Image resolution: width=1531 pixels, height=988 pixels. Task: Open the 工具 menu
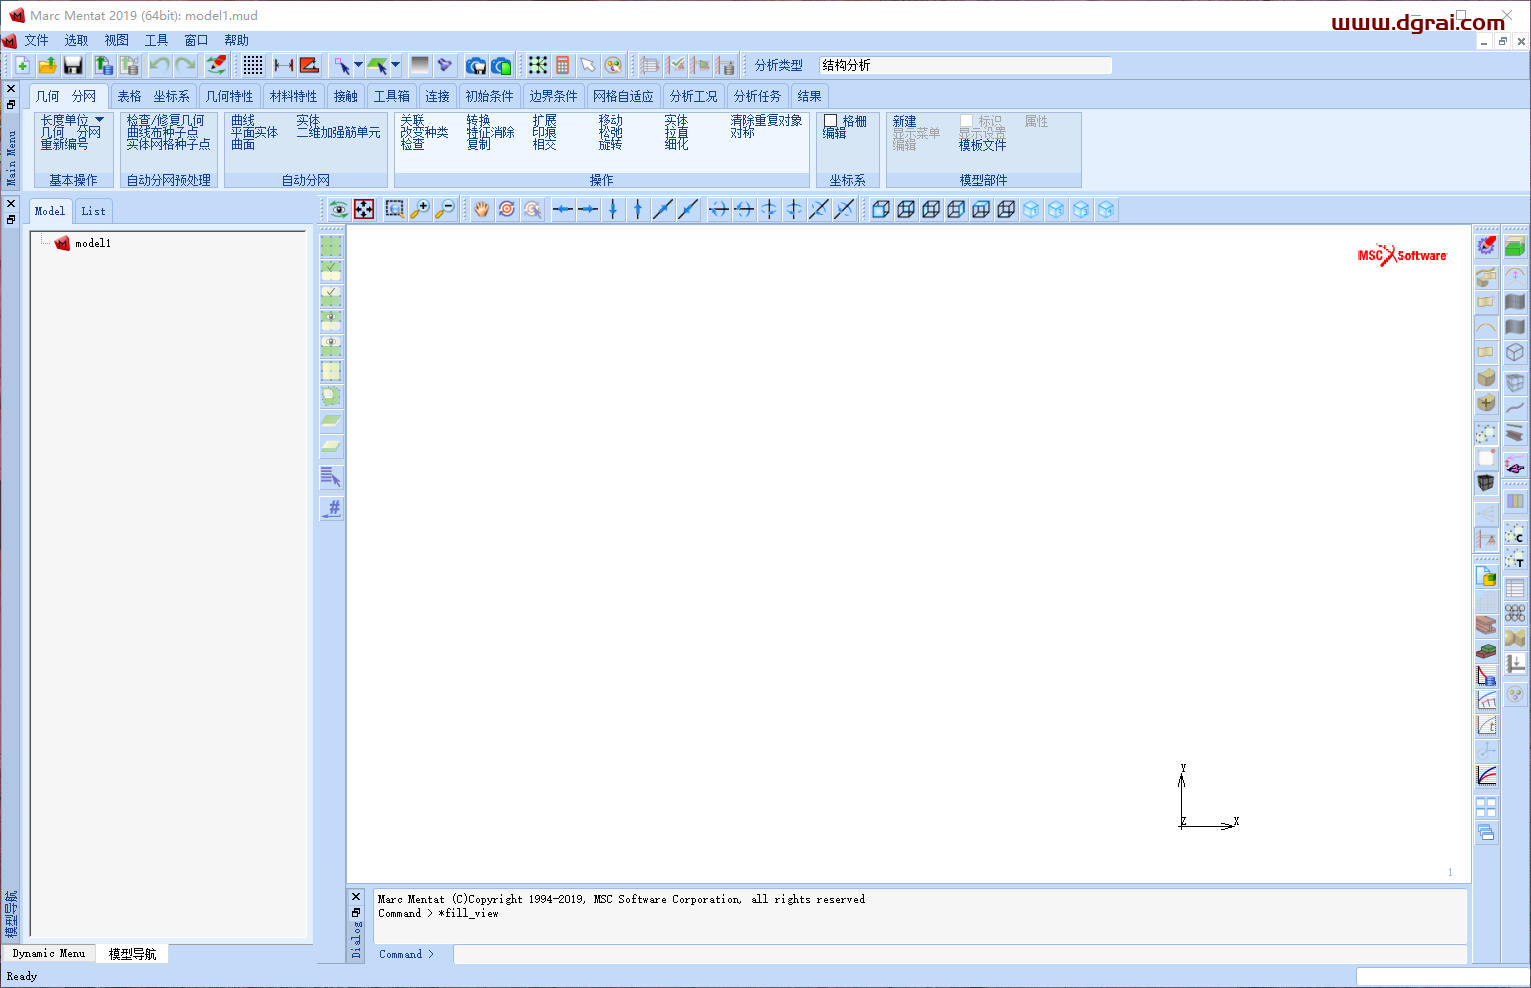pyautogui.click(x=157, y=40)
